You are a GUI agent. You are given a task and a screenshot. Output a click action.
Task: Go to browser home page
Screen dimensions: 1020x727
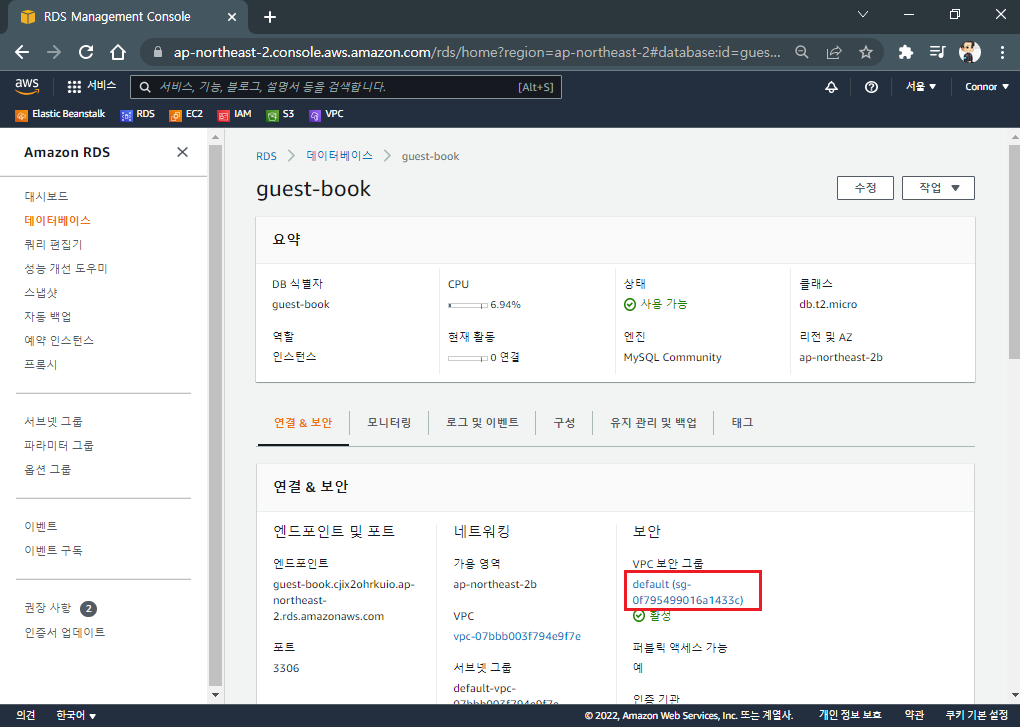118,52
